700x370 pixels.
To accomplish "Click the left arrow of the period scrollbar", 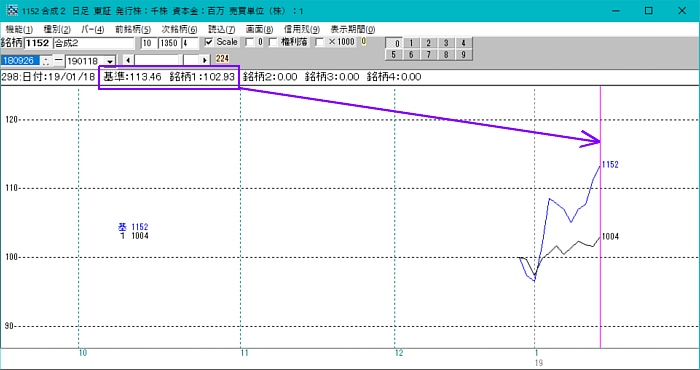I will [x=129, y=60].
